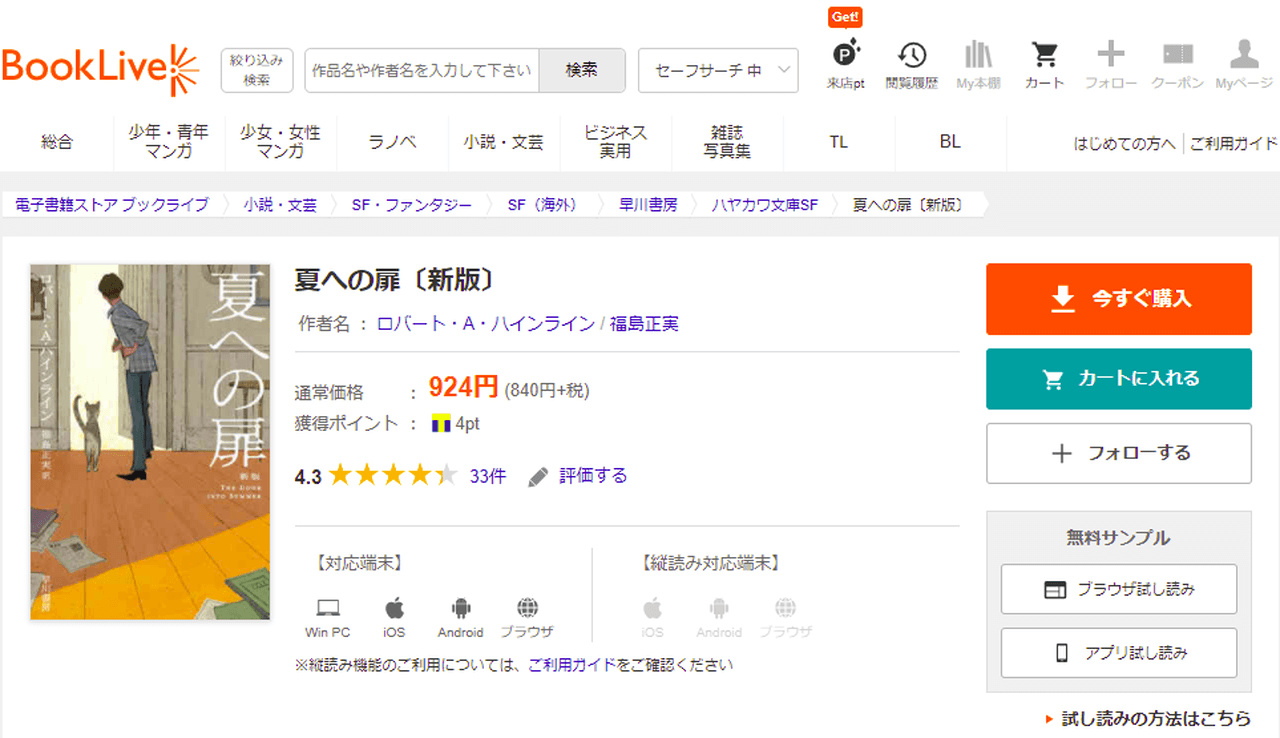Click 評価する pencil review link
This screenshot has height=738, width=1280.
coord(578,476)
